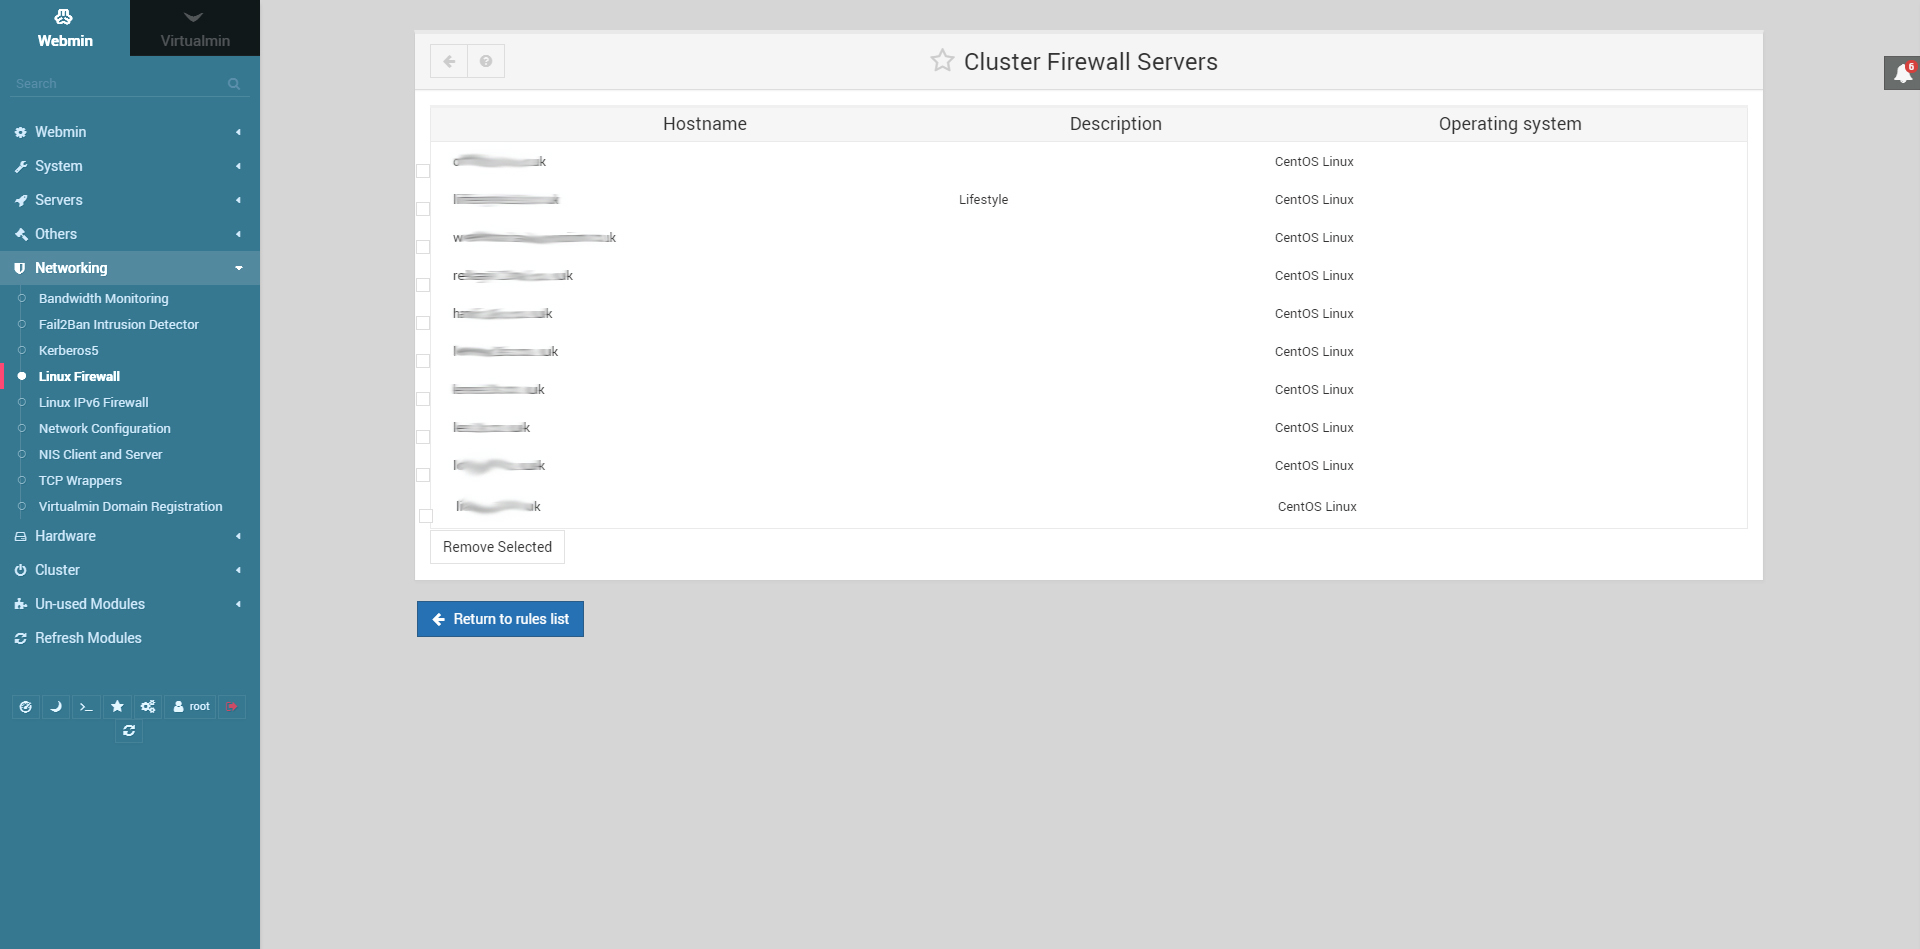
Task: Click the Remove Selected button
Action: click(x=497, y=546)
